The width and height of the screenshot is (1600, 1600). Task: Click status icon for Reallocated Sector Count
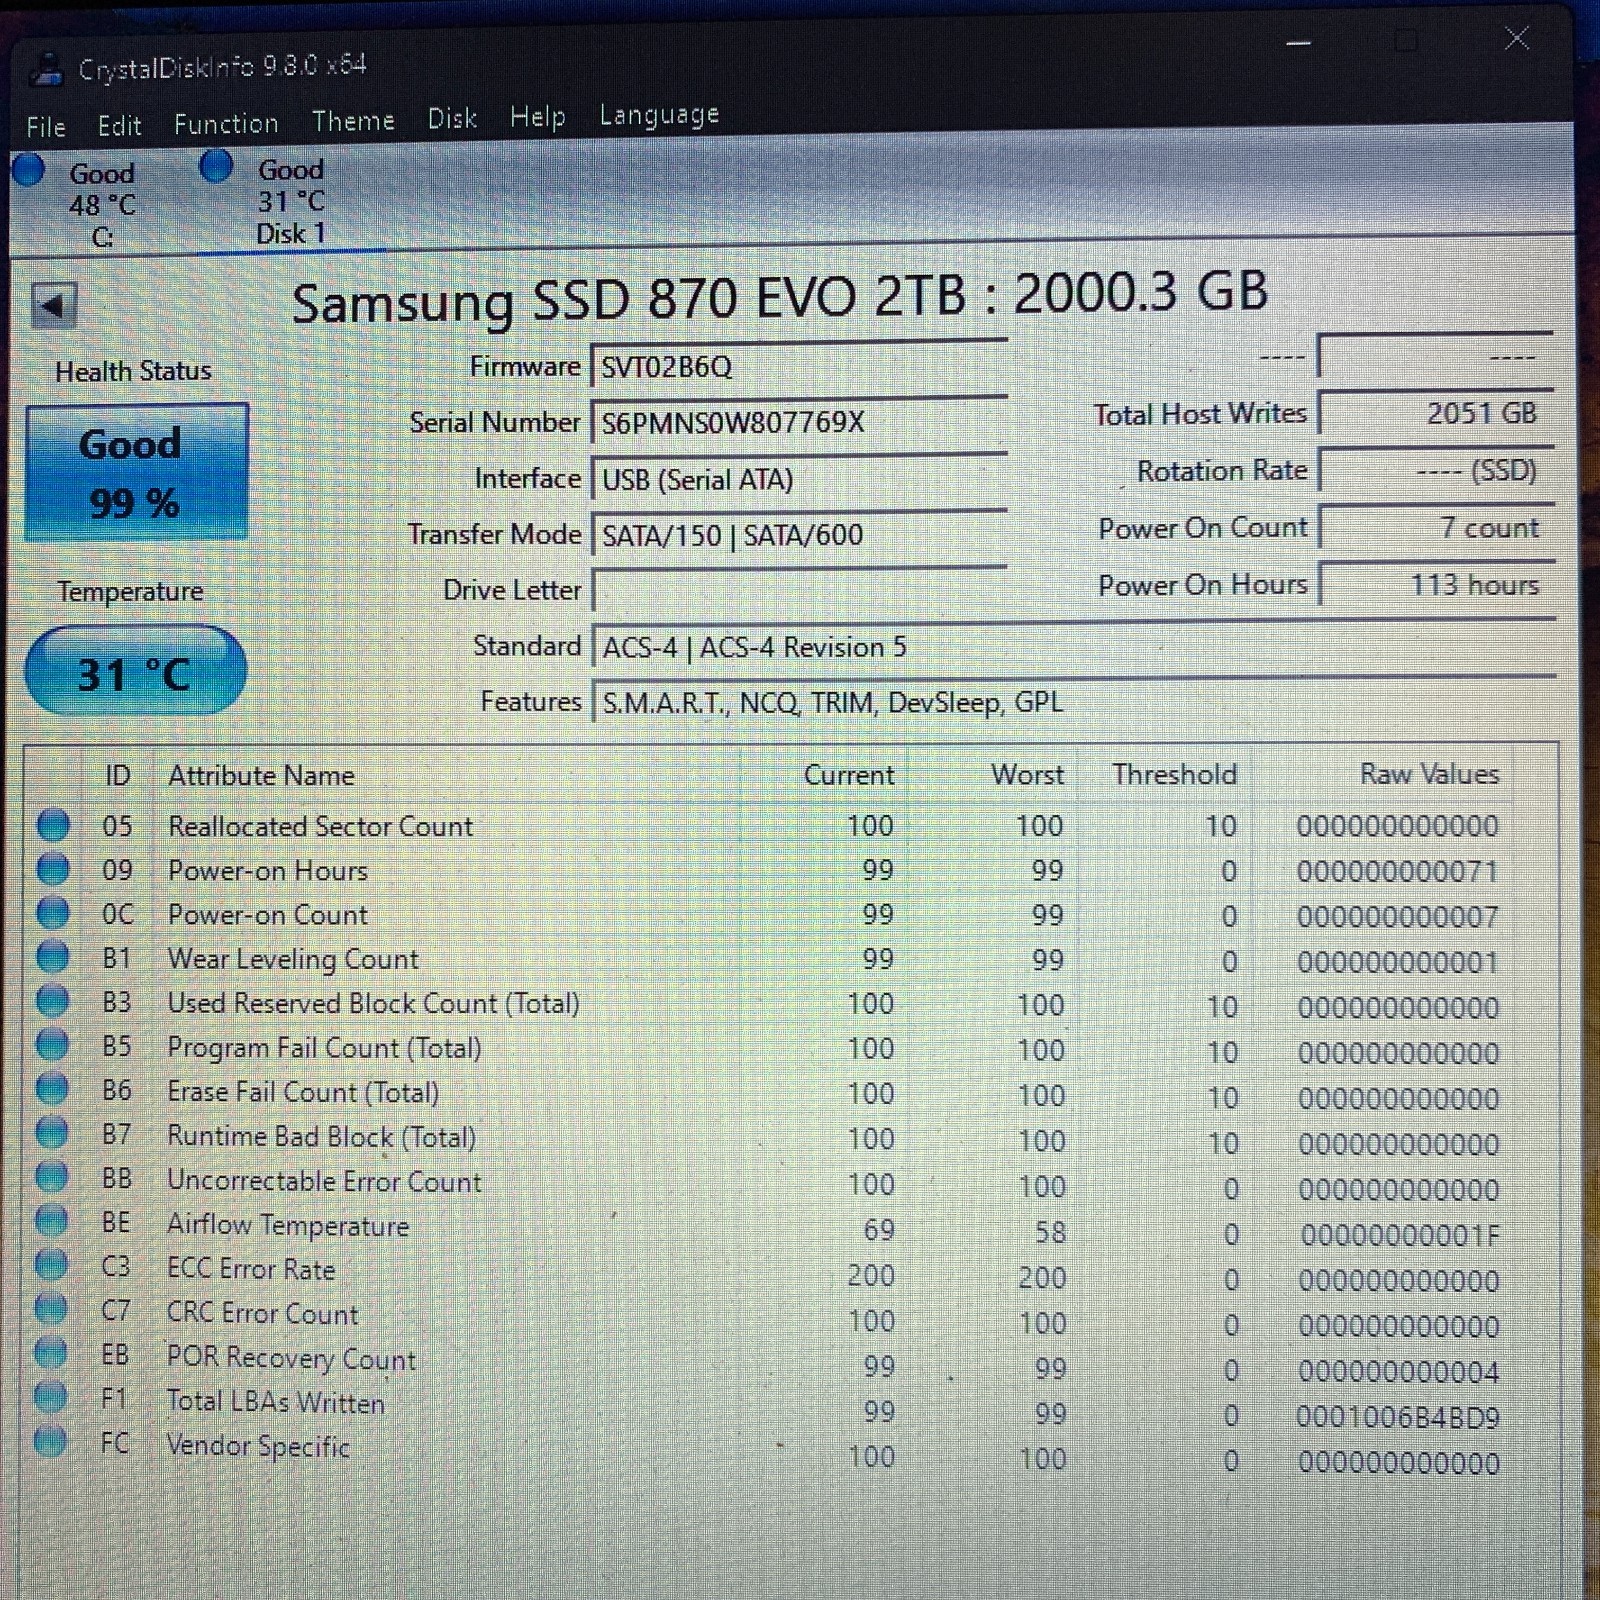pyautogui.click(x=53, y=825)
